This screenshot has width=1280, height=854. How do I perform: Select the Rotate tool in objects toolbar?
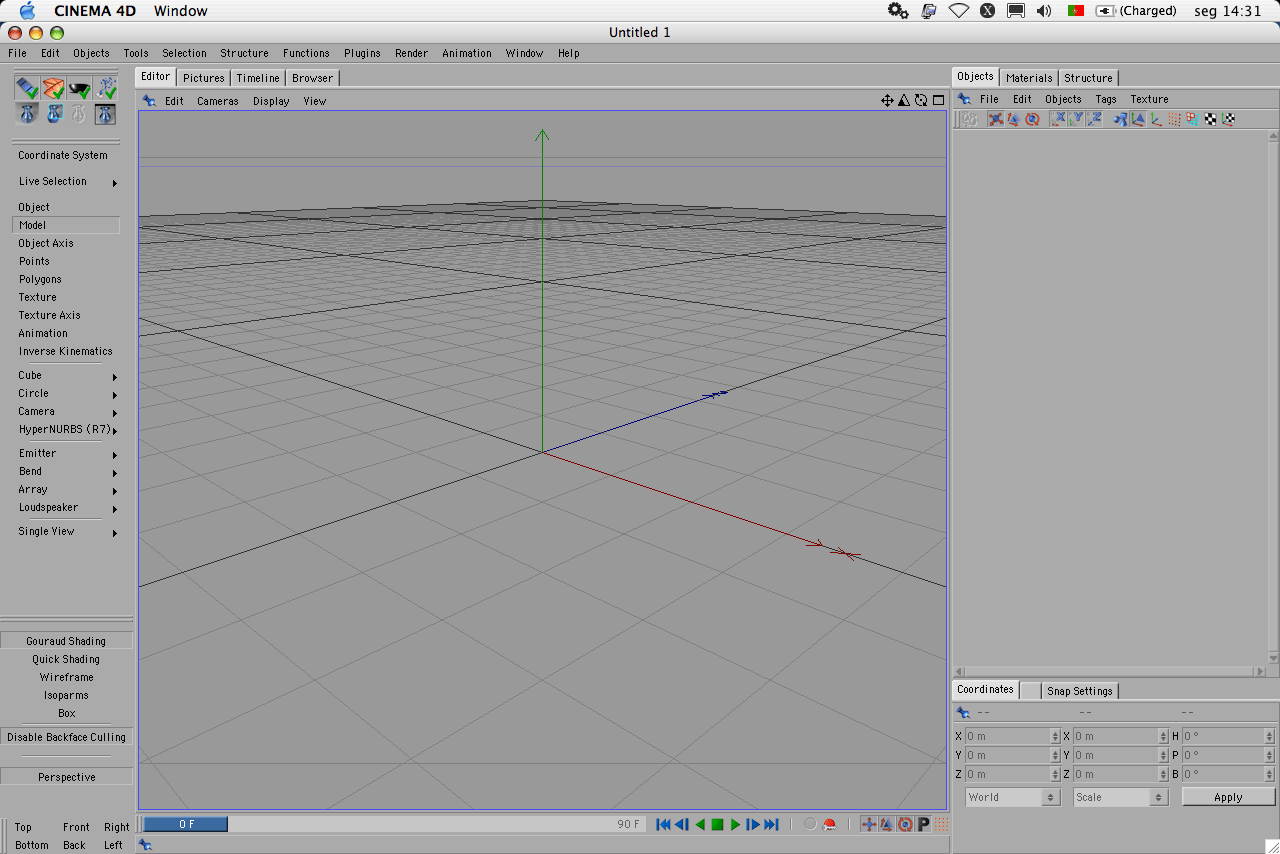coord(1032,119)
